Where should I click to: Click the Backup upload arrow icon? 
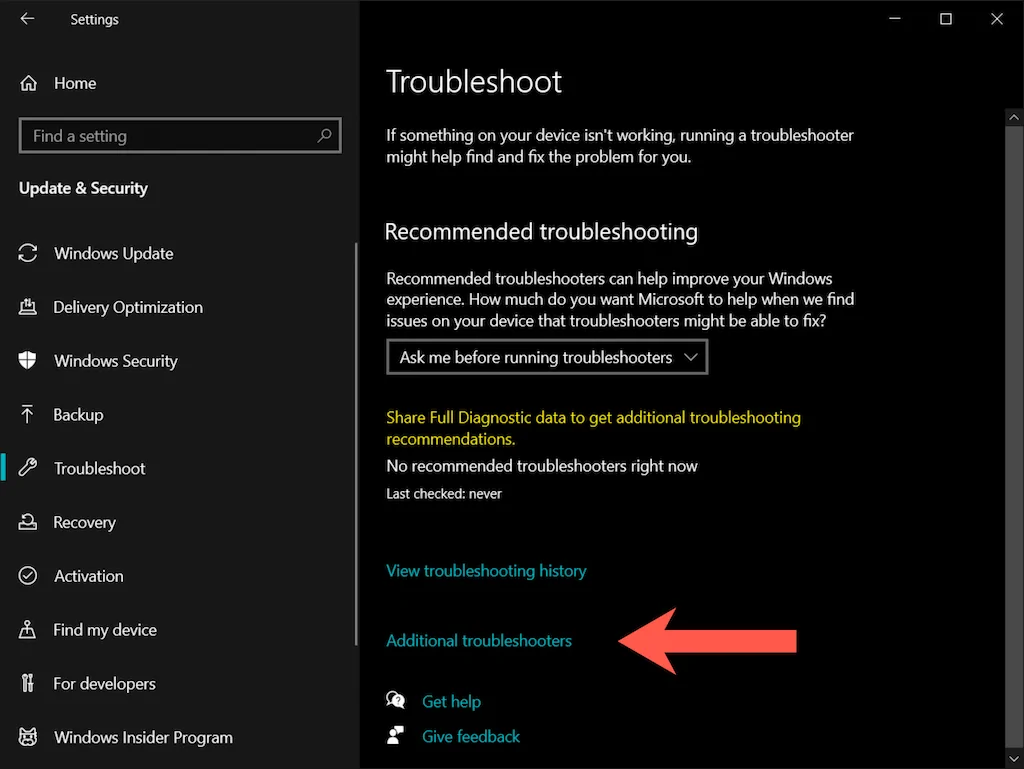point(28,415)
